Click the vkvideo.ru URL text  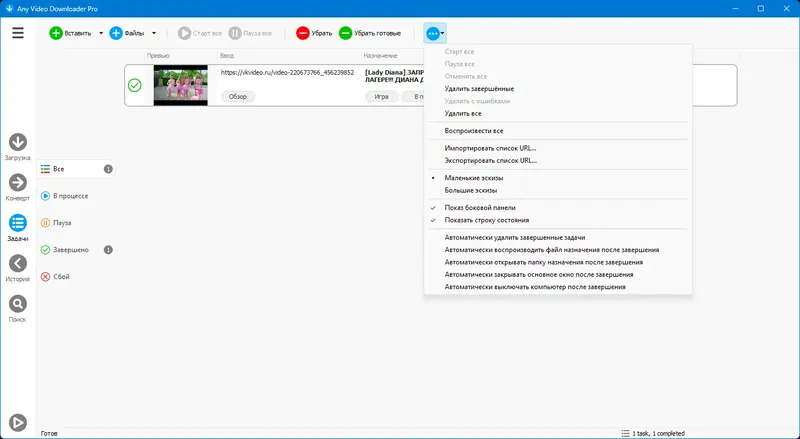pyautogui.click(x=287, y=72)
